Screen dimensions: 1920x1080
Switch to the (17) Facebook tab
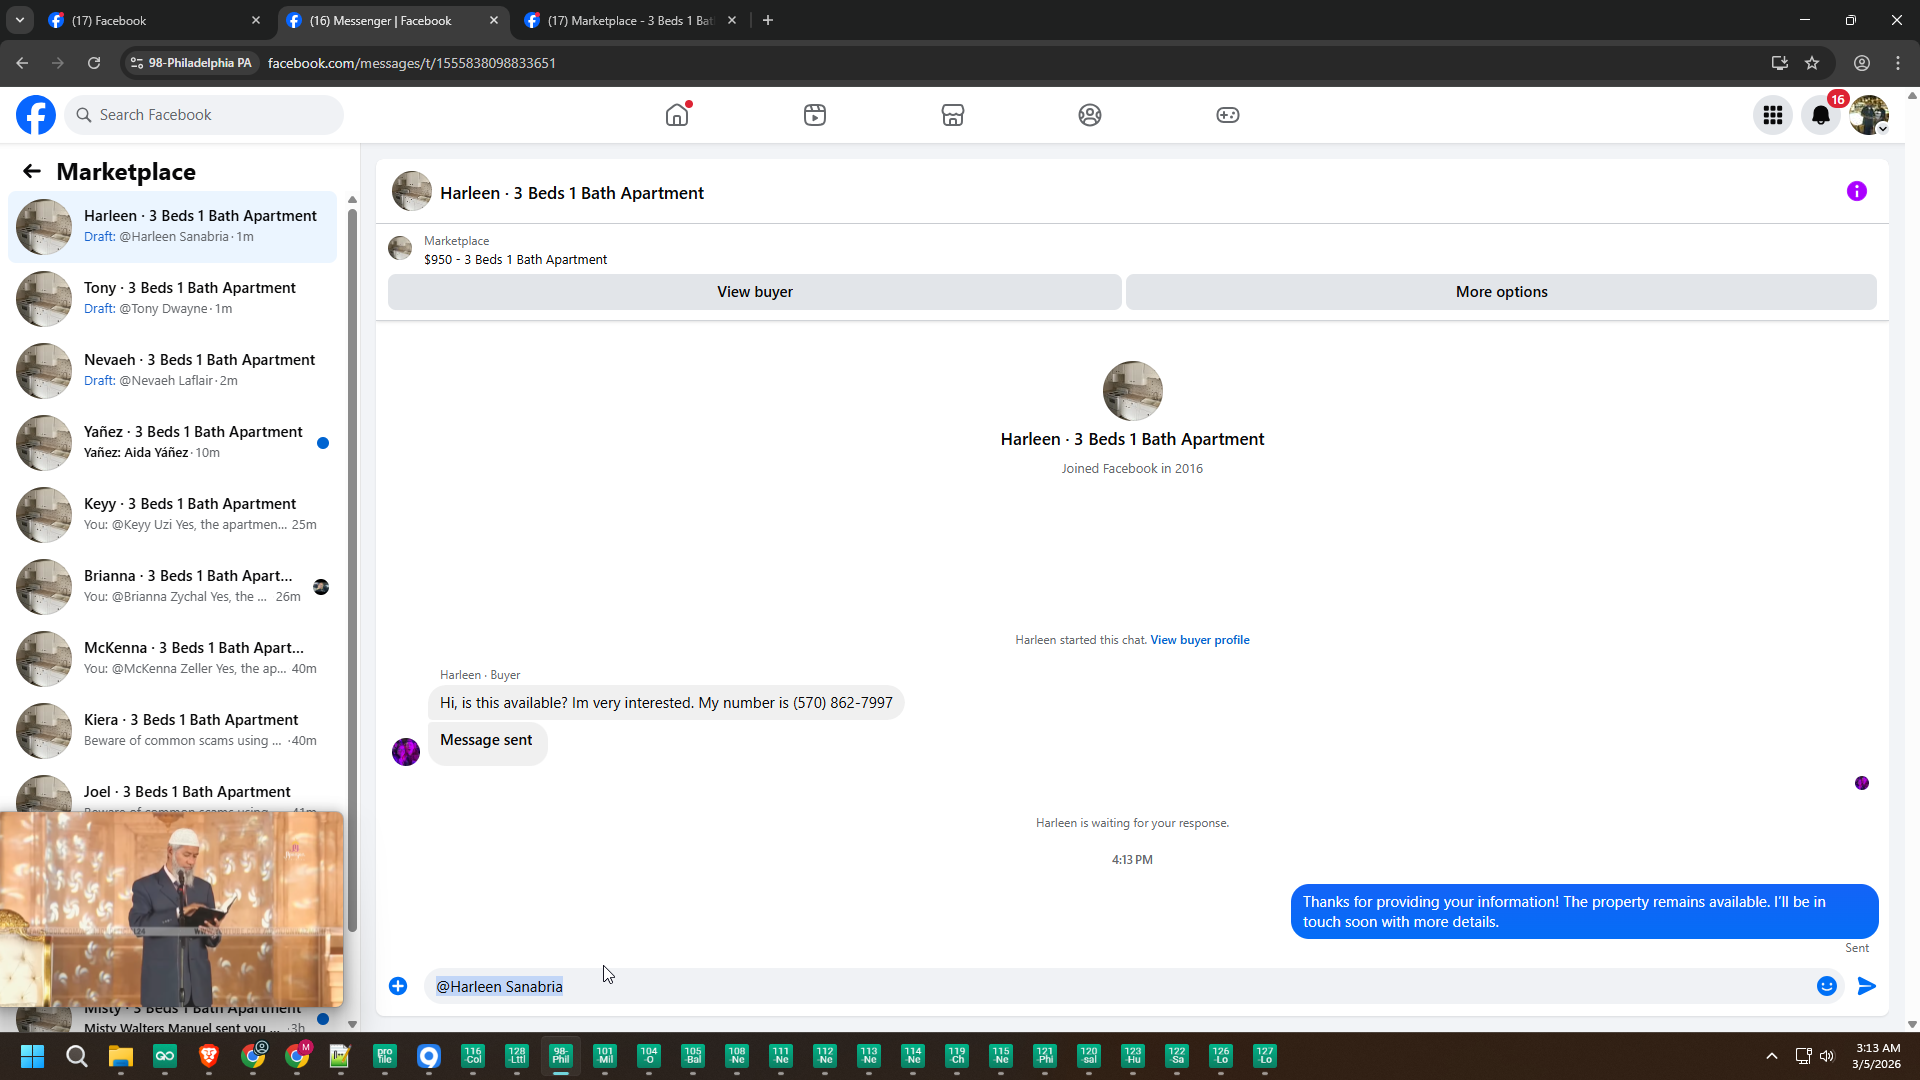[154, 20]
